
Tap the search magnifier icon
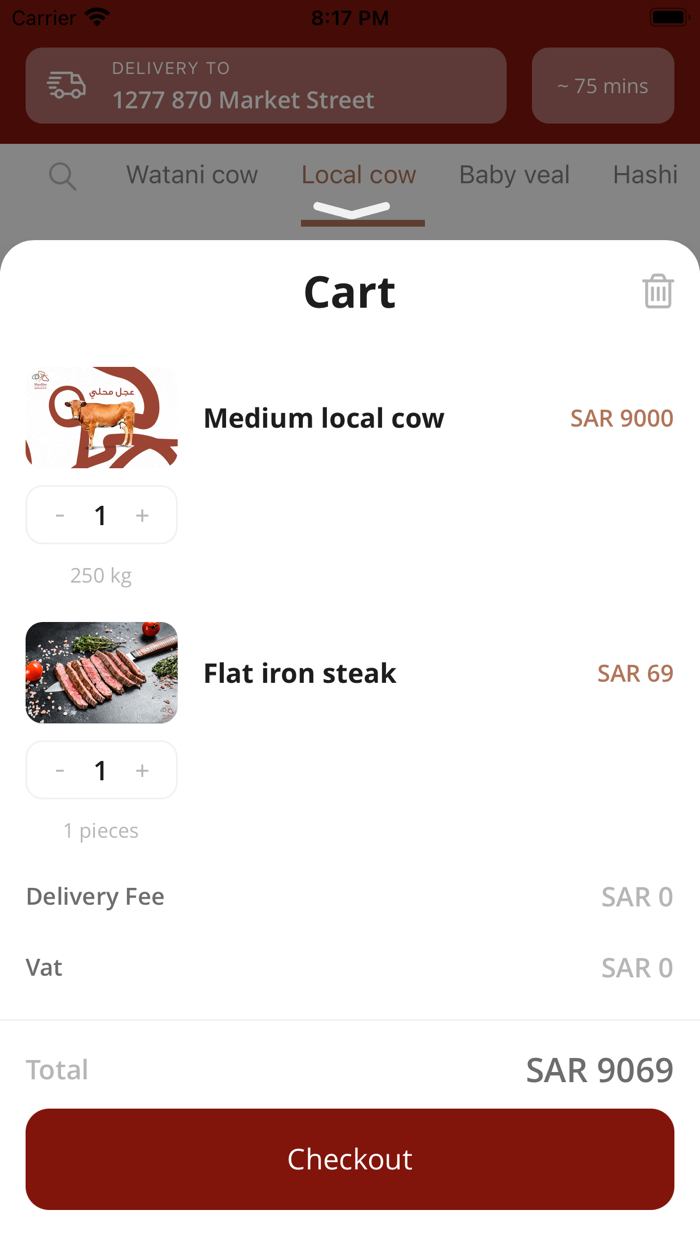pyautogui.click(x=62, y=176)
